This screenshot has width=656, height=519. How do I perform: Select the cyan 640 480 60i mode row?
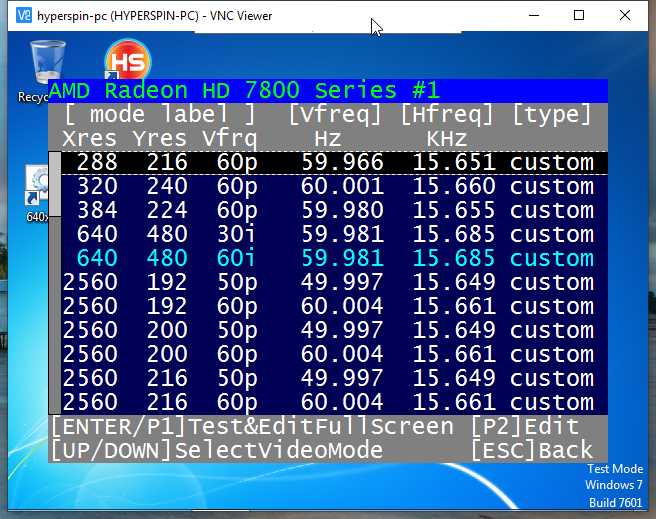[x=335, y=258]
